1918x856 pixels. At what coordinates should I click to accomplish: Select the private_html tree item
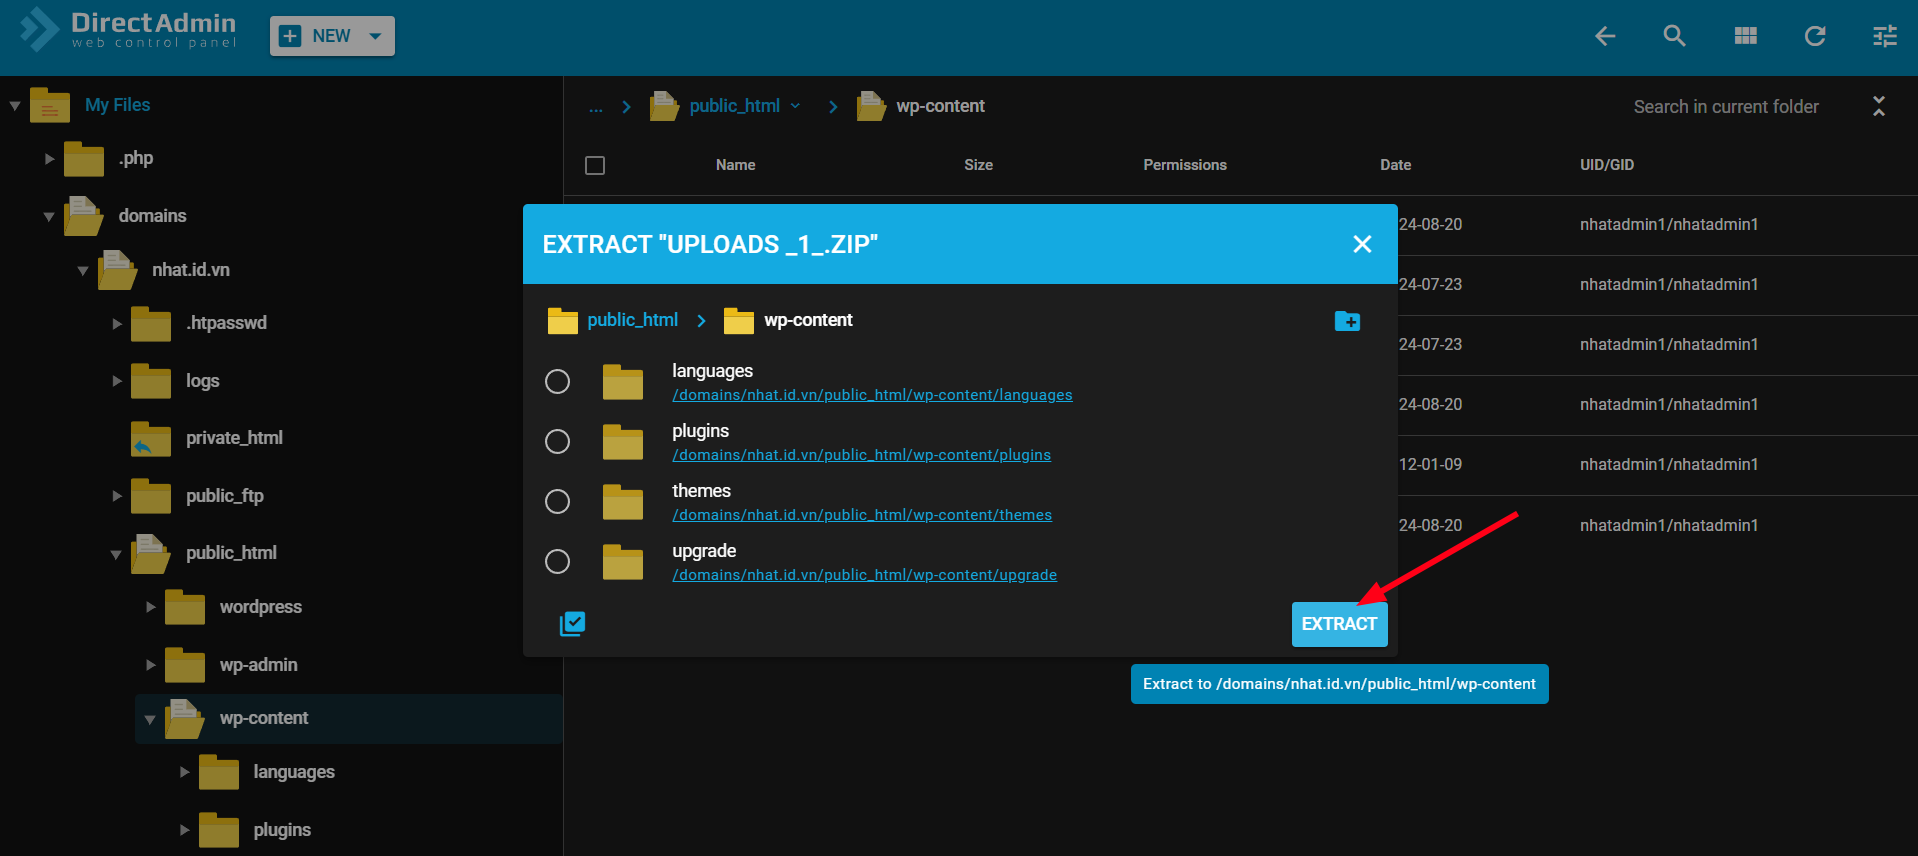234,438
